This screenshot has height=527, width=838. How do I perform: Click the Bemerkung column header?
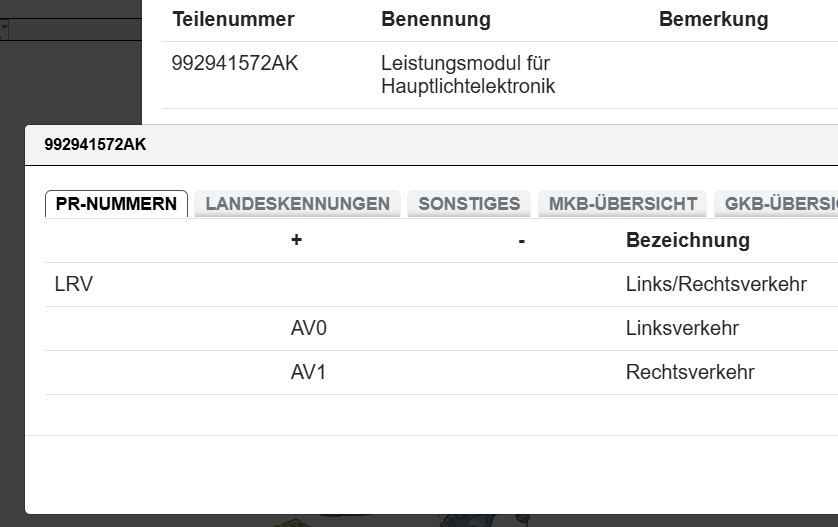pyautogui.click(x=713, y=20)
